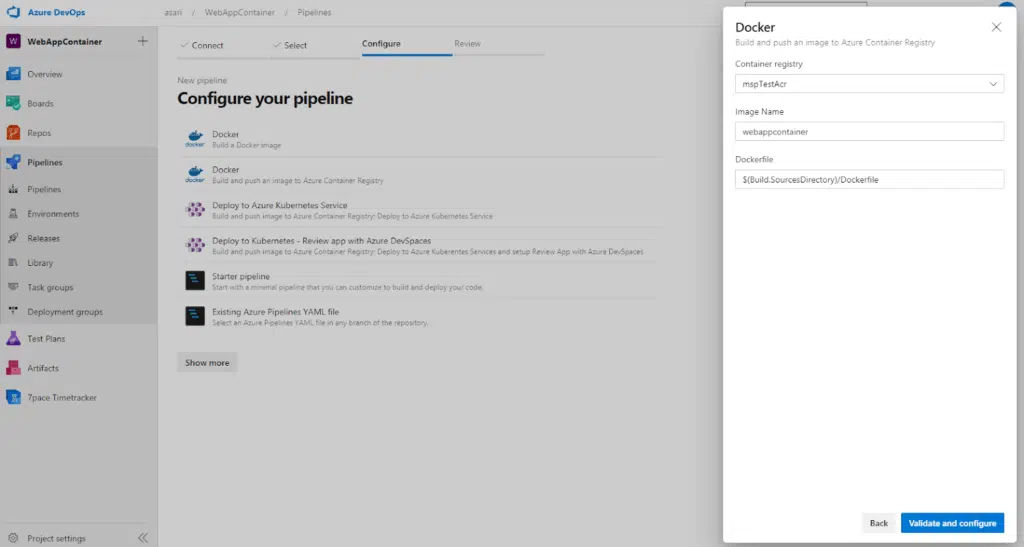Click the Azure DevOps logo icon

click(x=13, y=12)
